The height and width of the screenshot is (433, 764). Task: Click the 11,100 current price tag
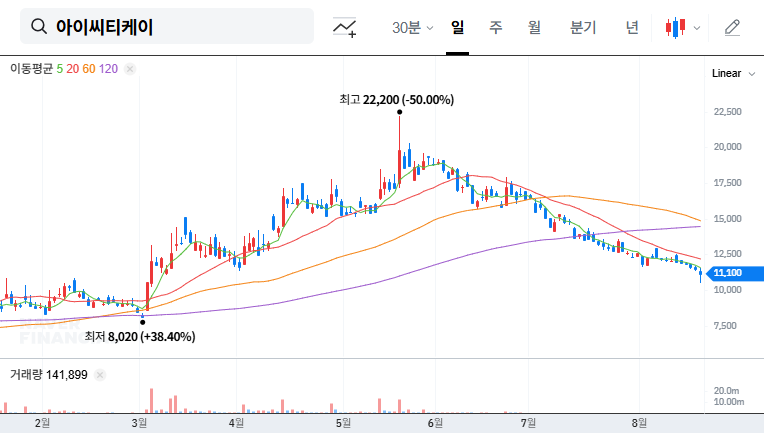tap(725, 273)
